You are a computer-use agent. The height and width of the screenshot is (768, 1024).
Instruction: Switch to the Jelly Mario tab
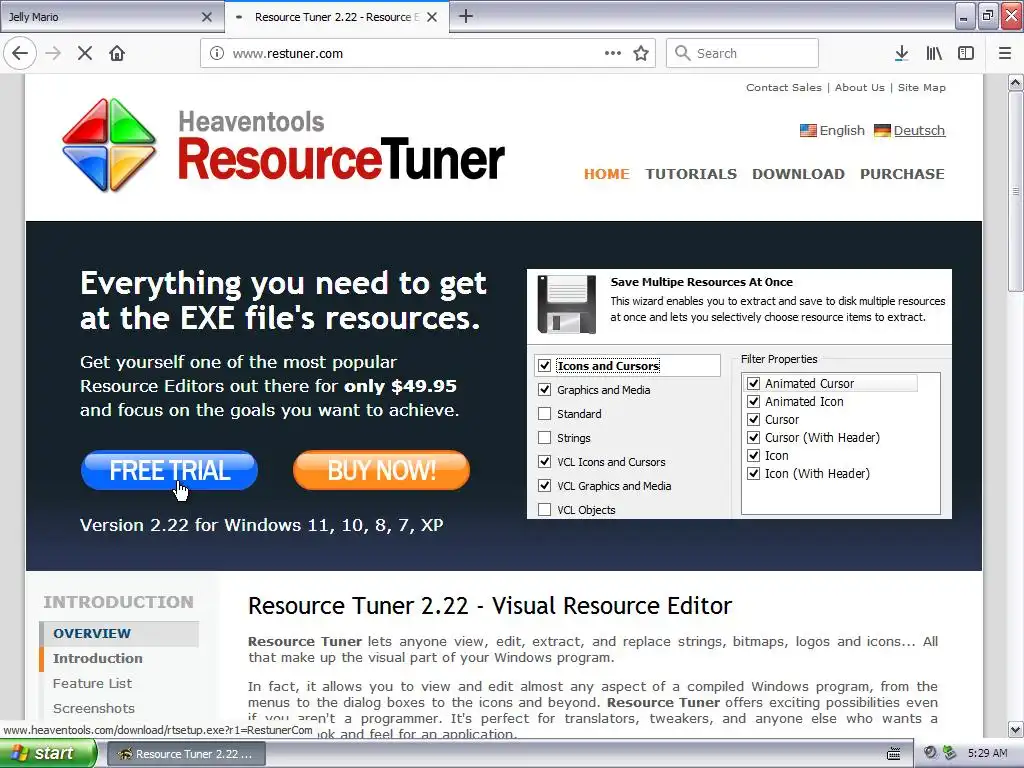click(111, 17)
